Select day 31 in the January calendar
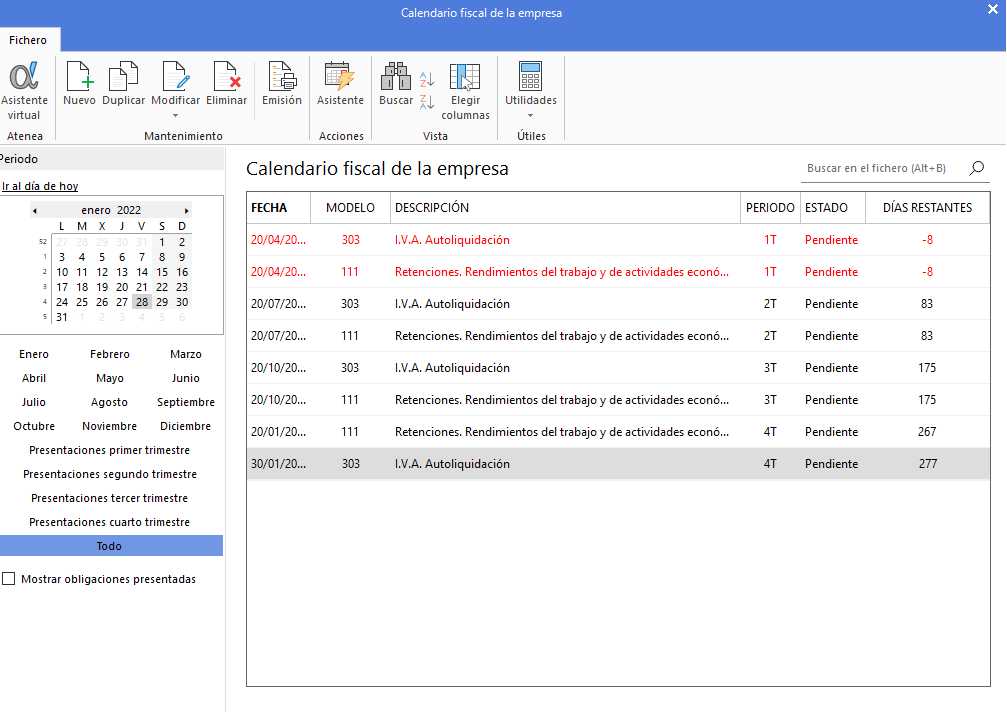 click(62, 317)
